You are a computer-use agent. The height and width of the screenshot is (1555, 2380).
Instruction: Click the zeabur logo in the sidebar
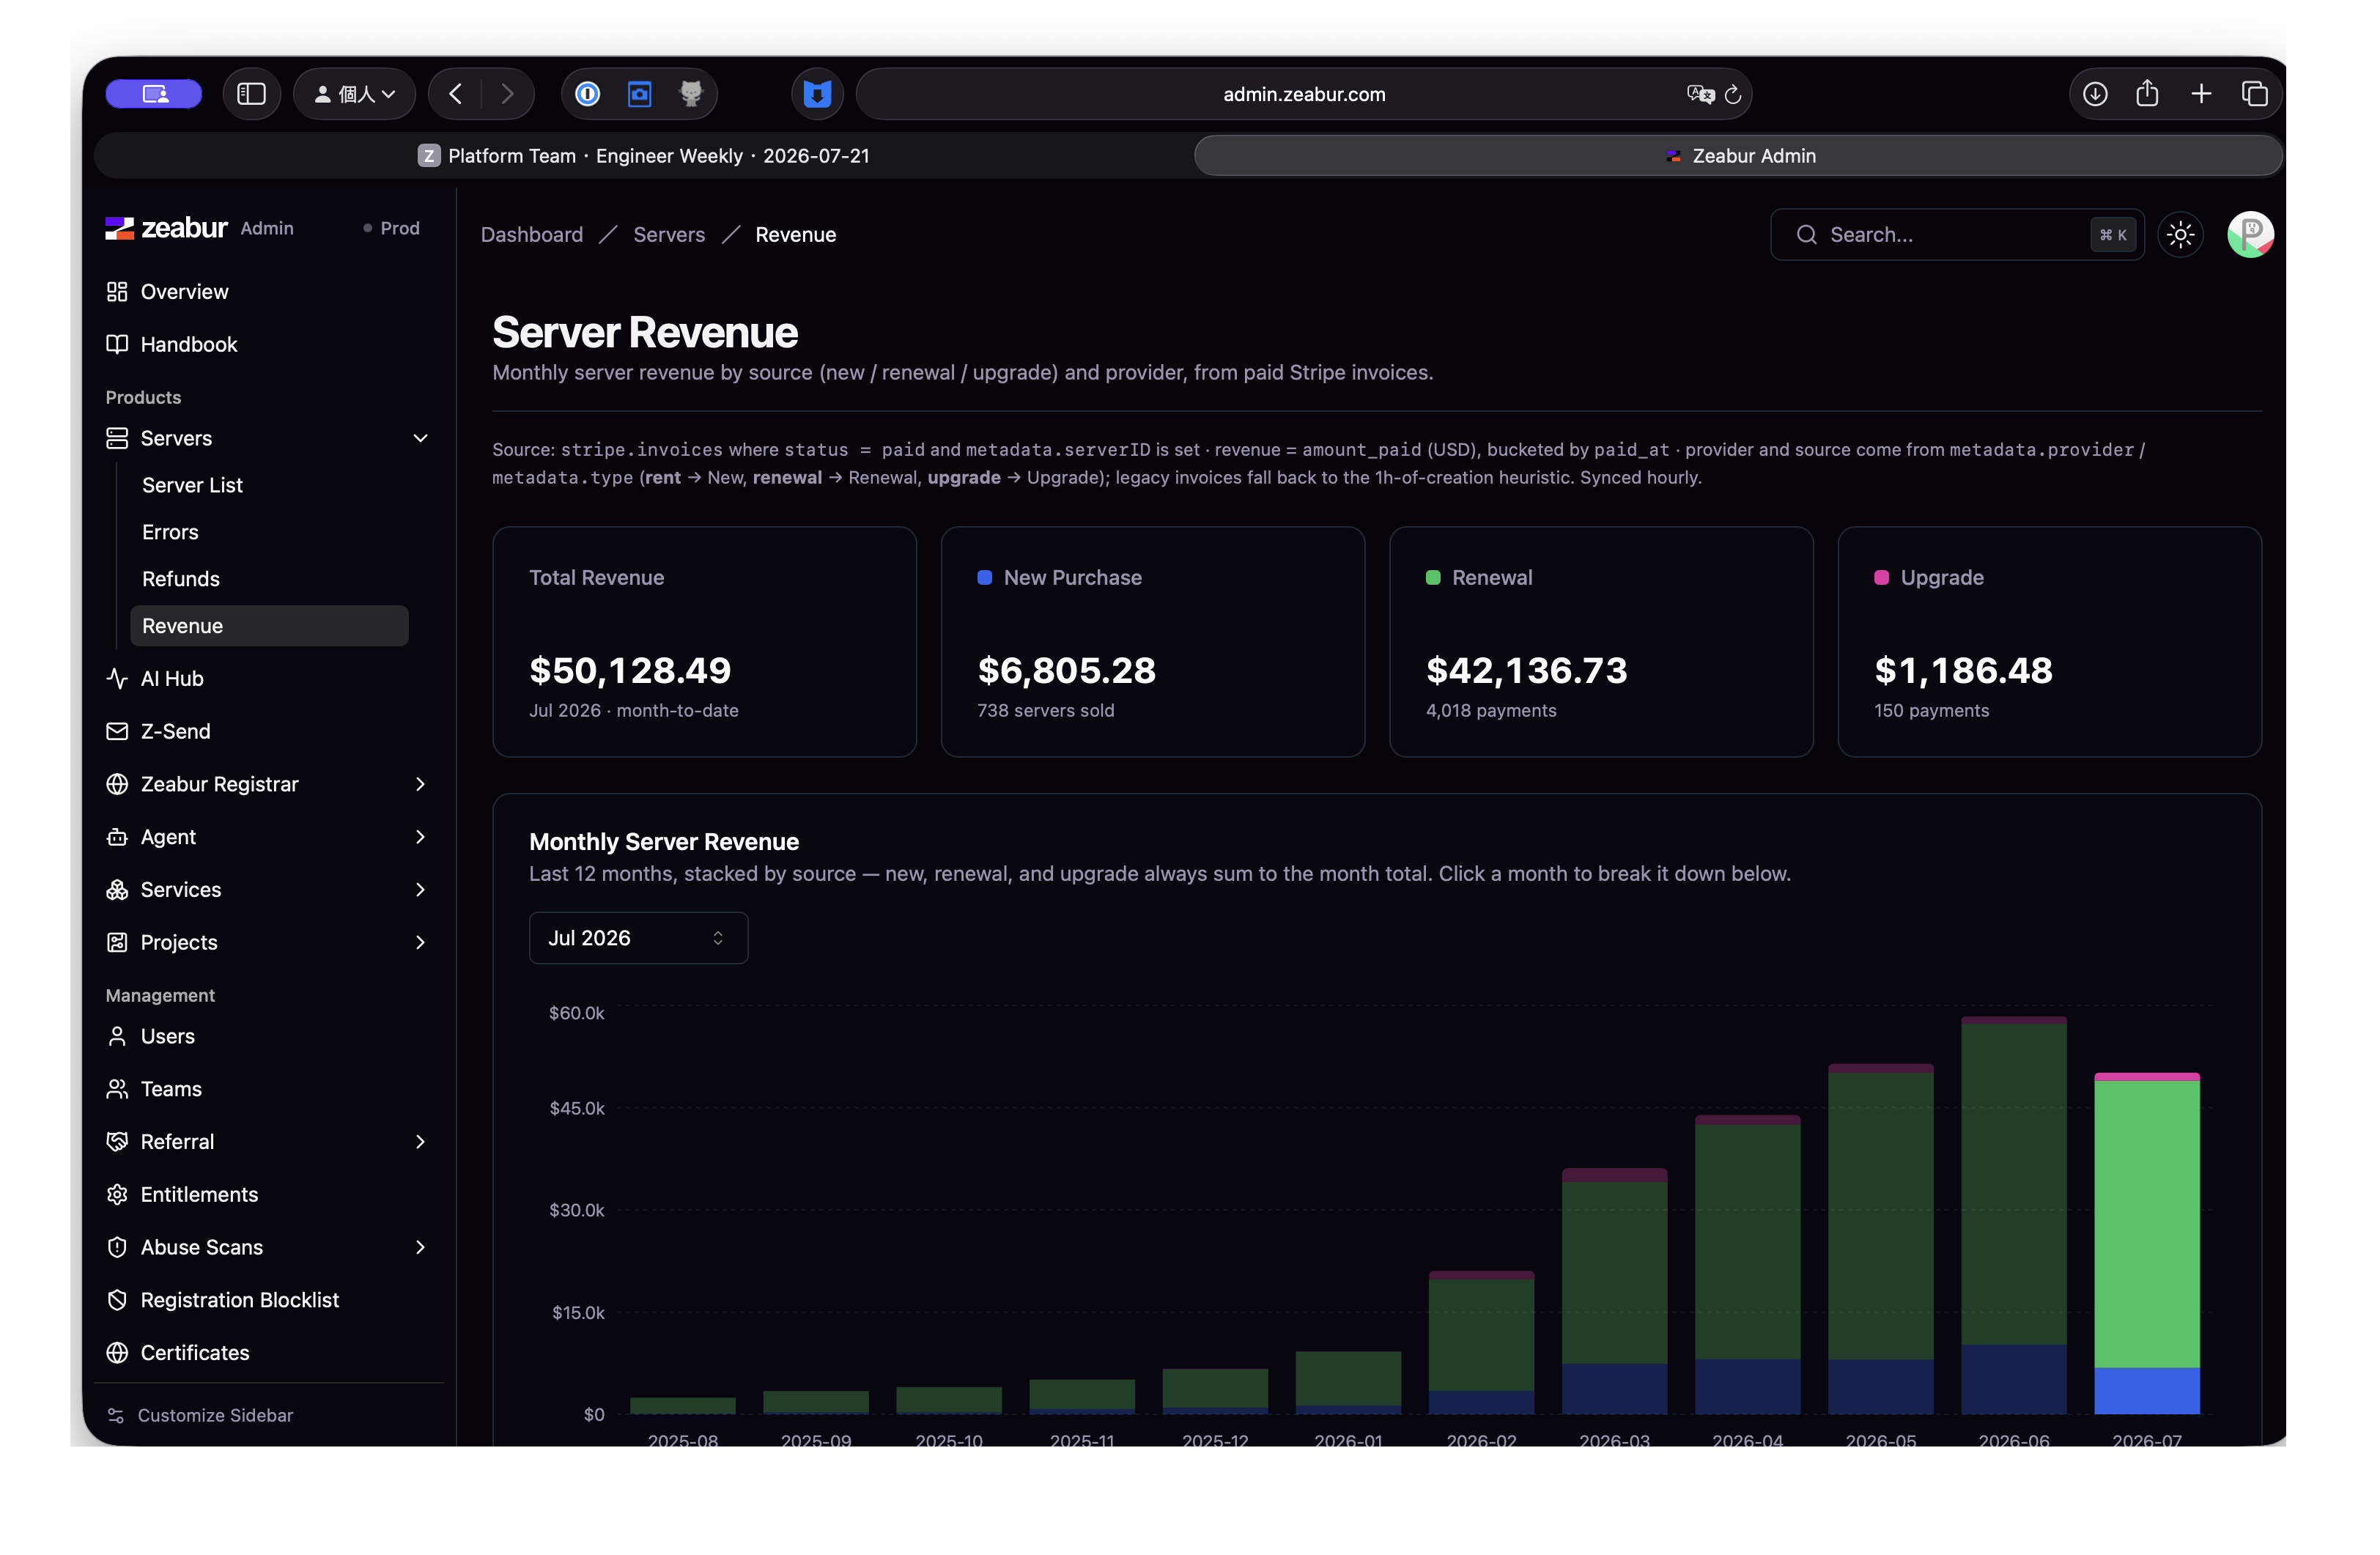point(166,228)
